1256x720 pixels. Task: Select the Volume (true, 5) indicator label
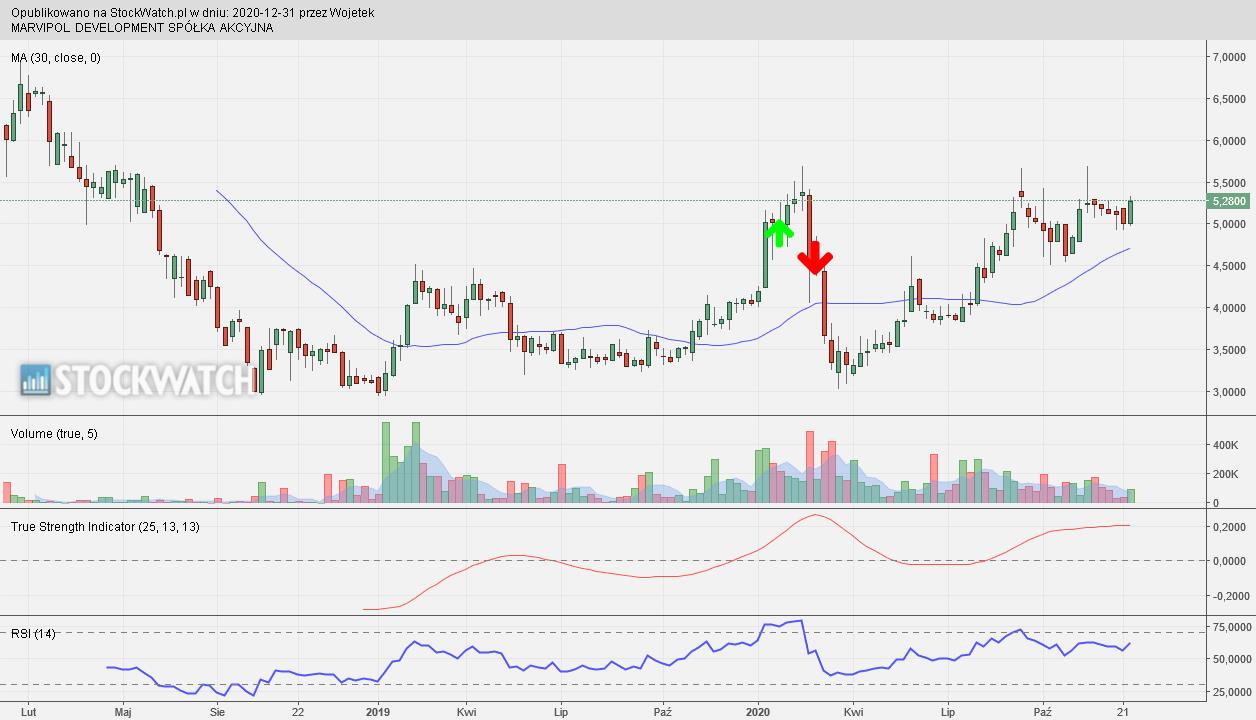[x=54, y=434]
